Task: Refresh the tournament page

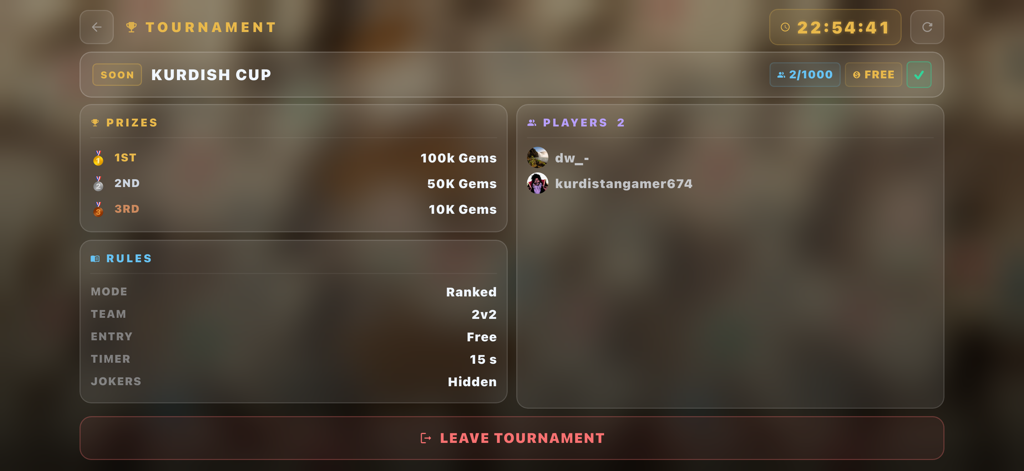Action: [927, 27]
